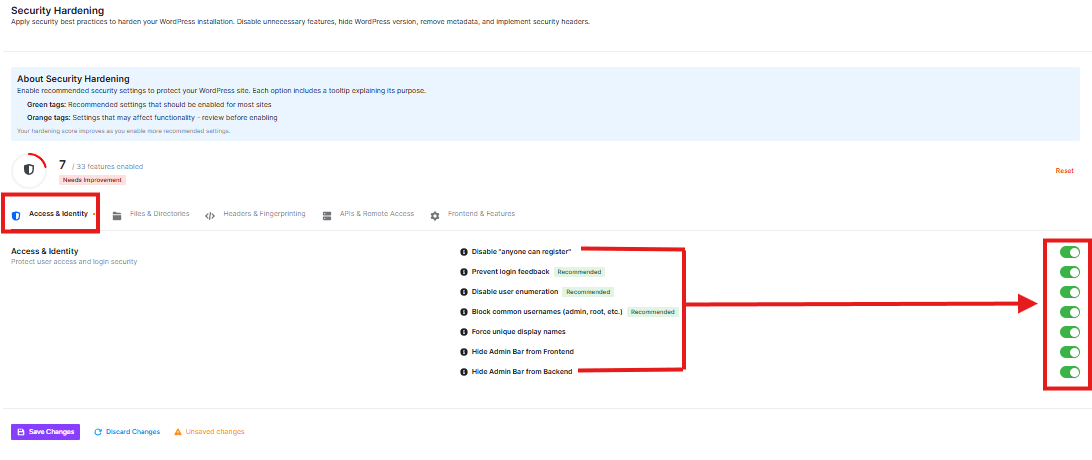The image size is (1092, 460).
Task: Click the Recommended tag on Prevent login feedback
Action: tap(579, 271)
